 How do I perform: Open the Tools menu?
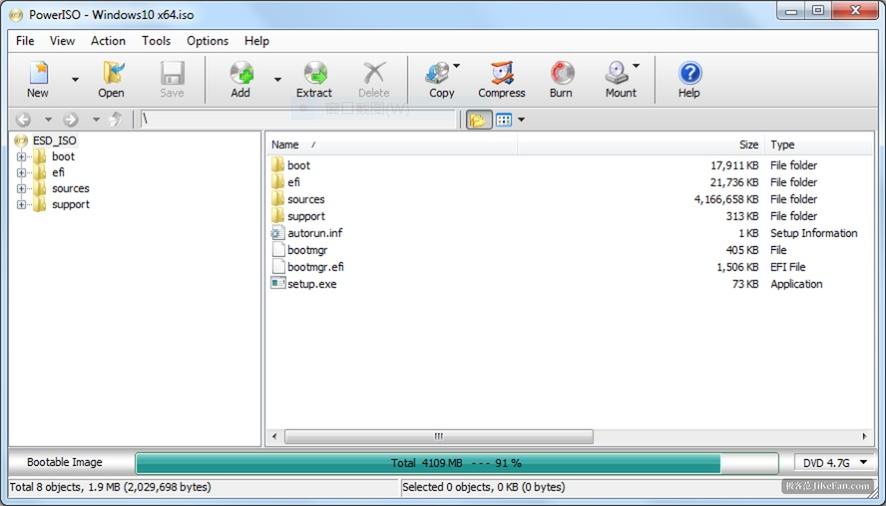(x=156, y=41)
